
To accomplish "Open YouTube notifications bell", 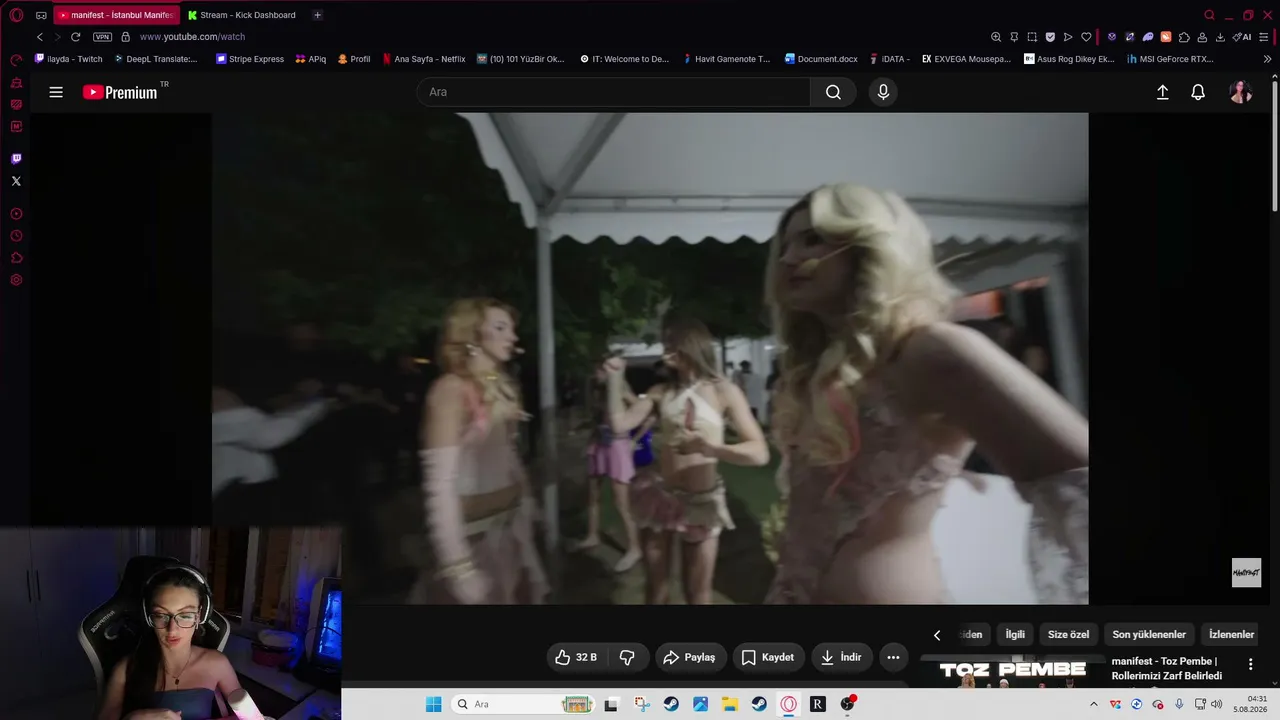I will pos(1198,92).
